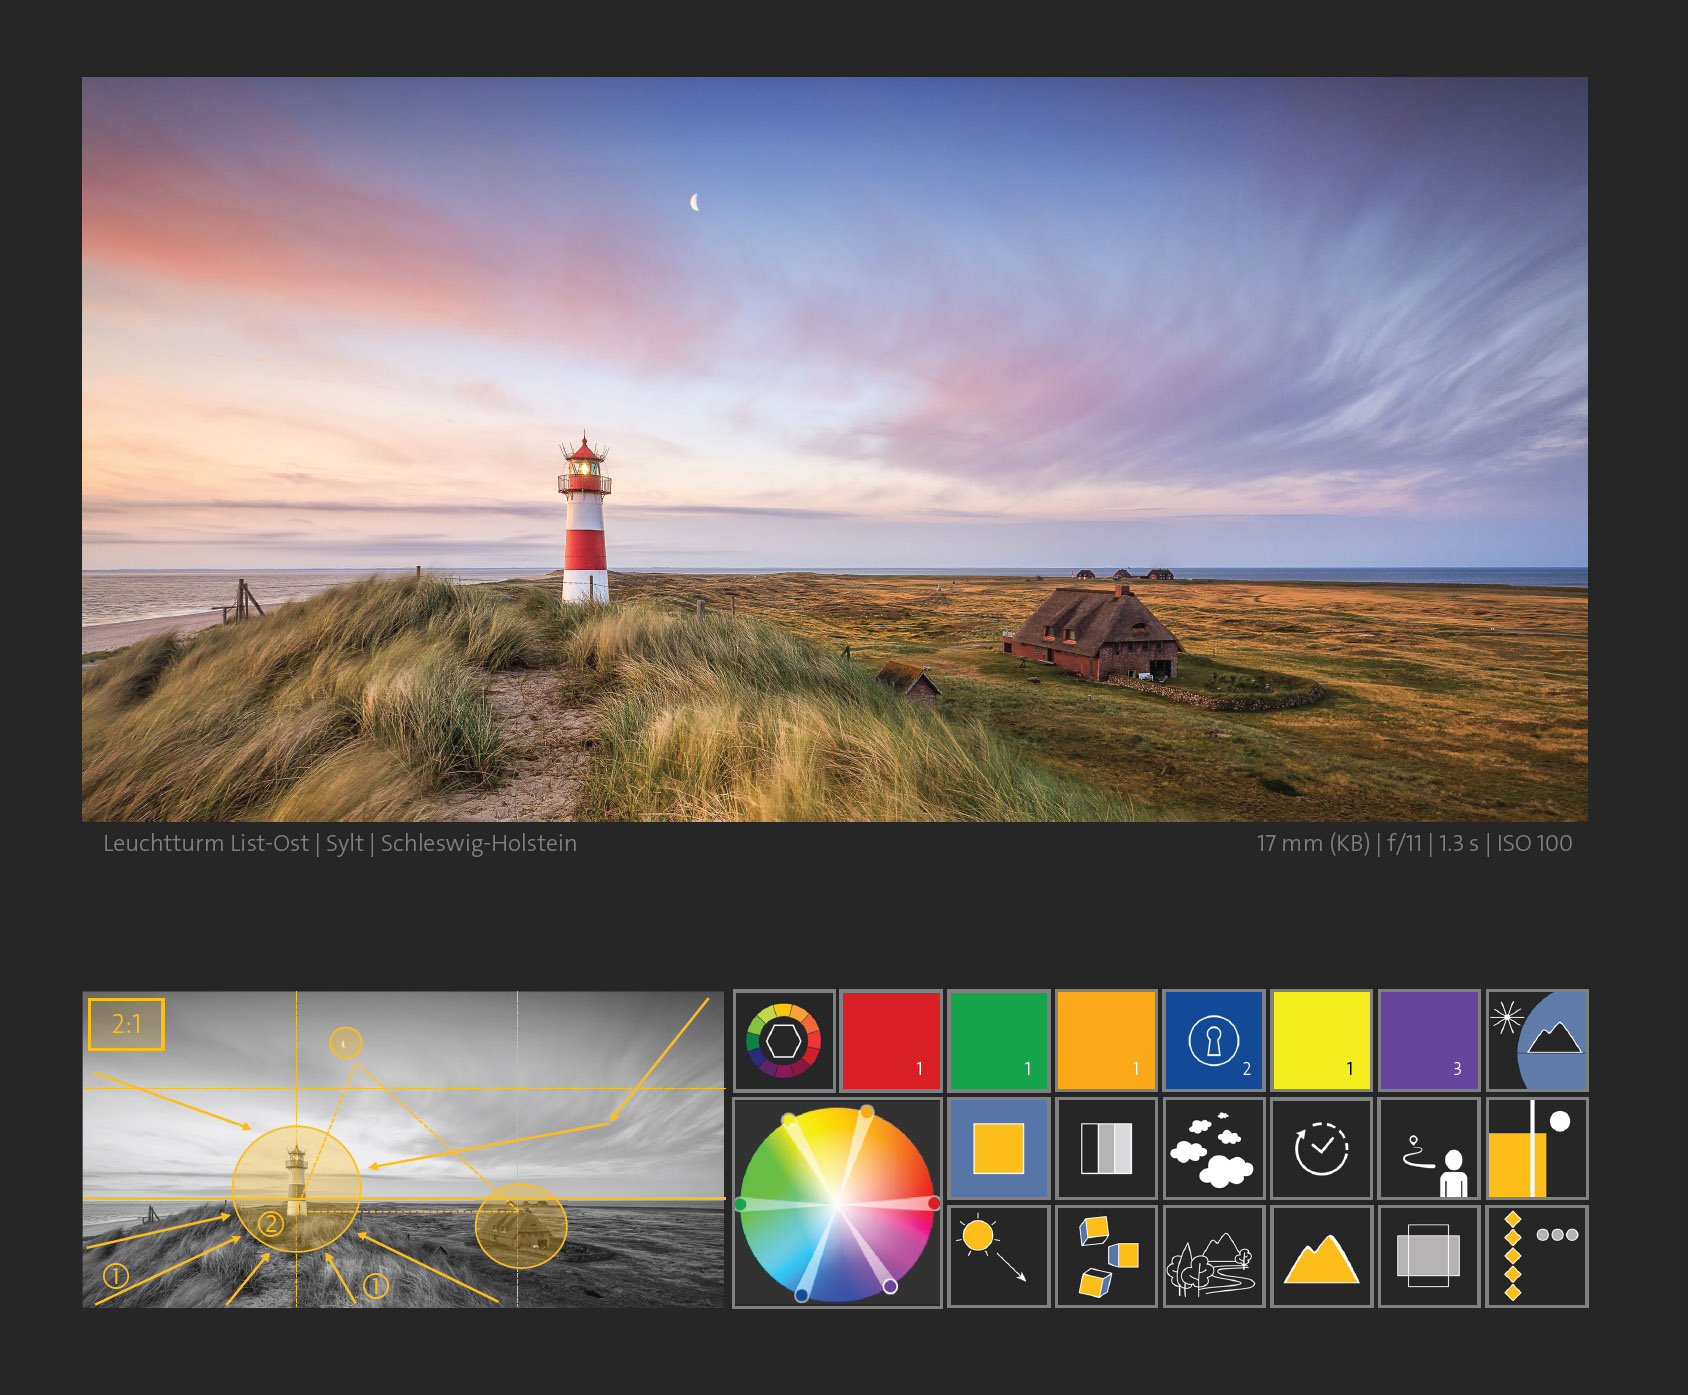
Task: Click the yellow mountain icon
Action: (1322, 1257)
